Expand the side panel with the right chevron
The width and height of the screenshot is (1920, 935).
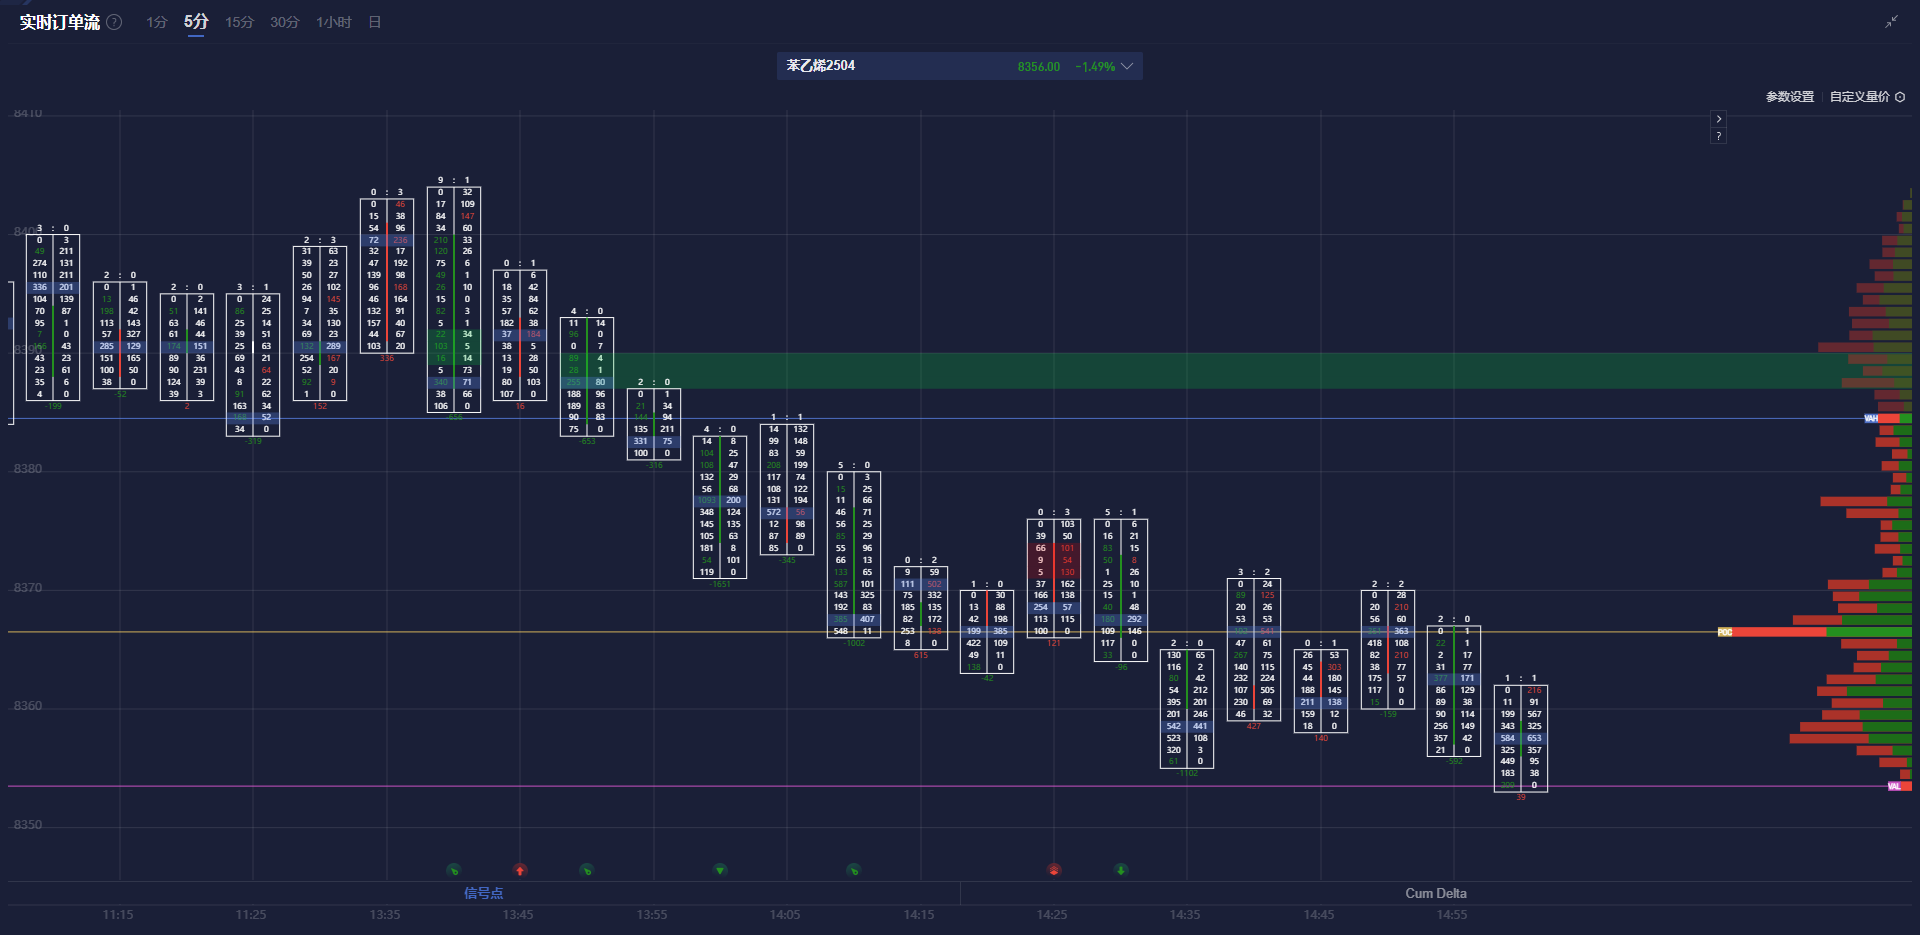[1718, 118]
